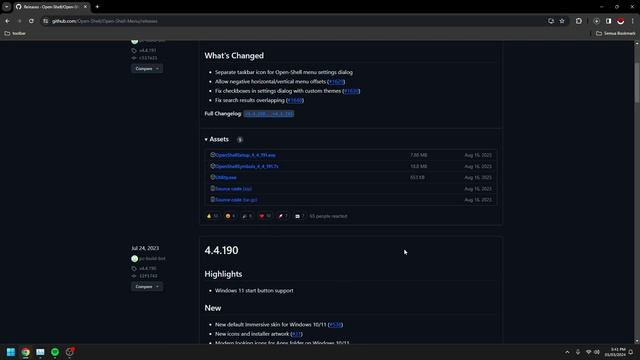This screenshot has height=360, width=640.
Task: Open issue link for negative menu offsets
Action: click(x=336, y=82)
